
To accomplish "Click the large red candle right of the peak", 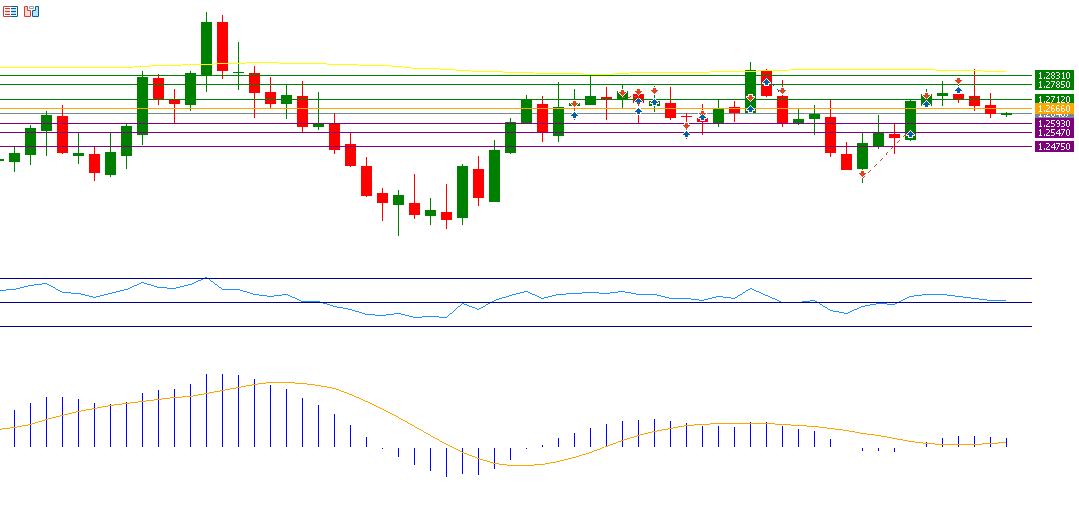I will tap(222, 47).
